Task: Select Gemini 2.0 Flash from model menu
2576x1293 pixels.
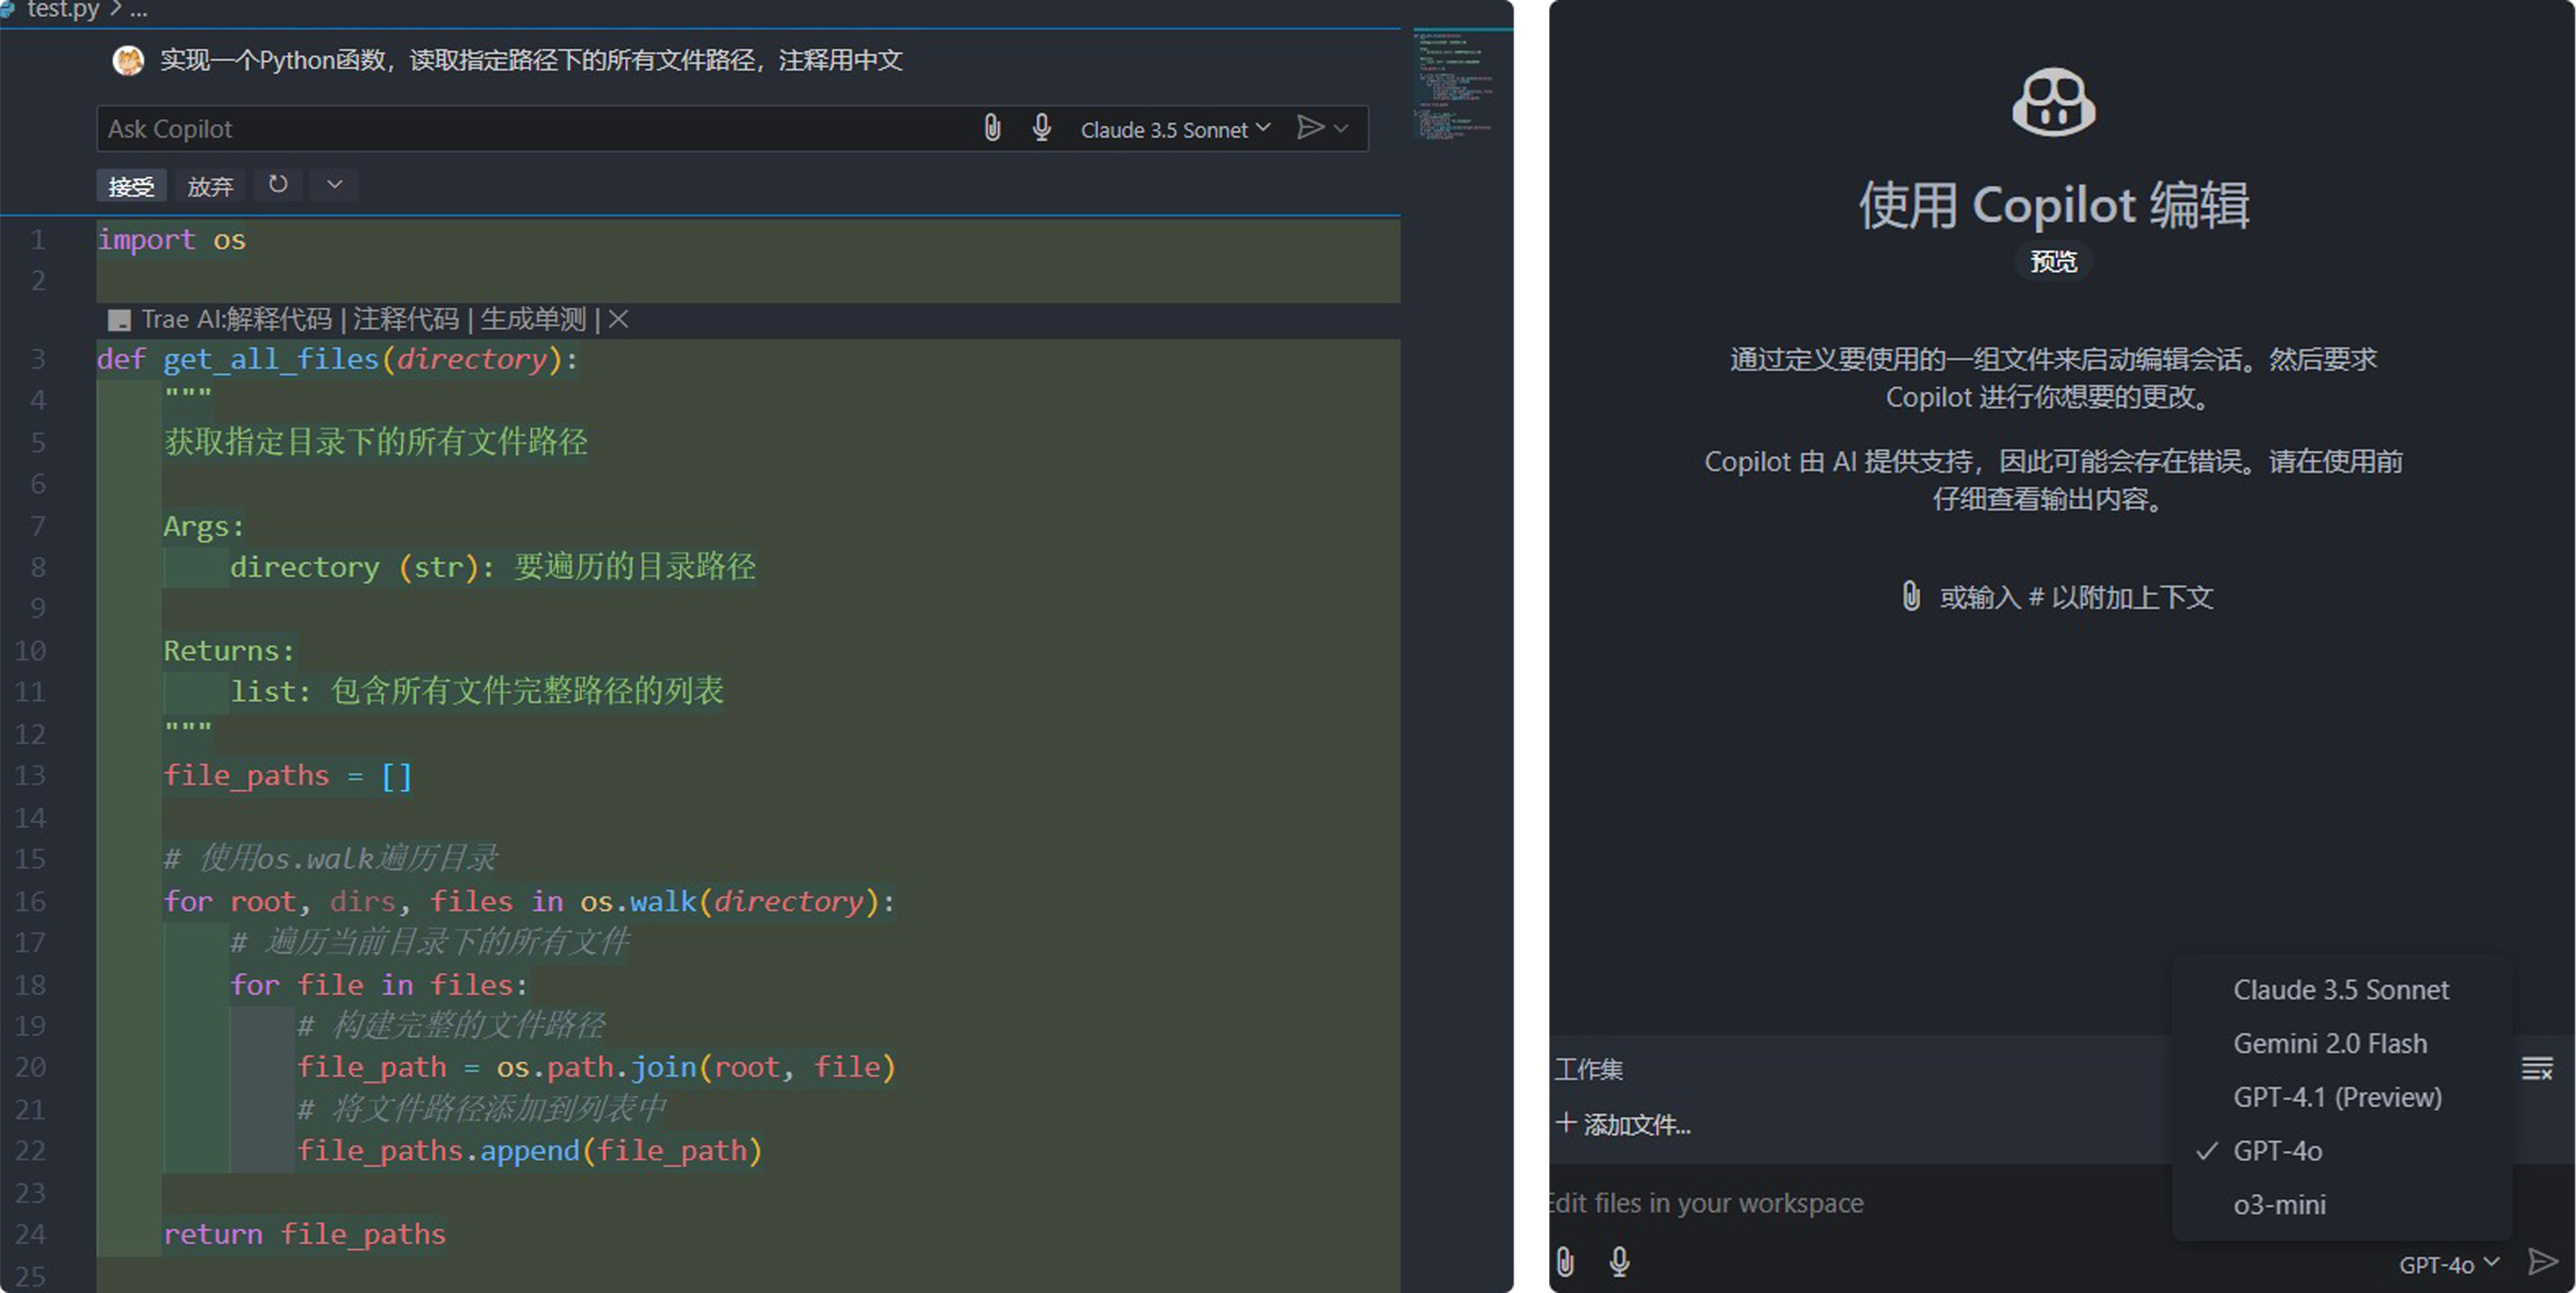Action: [x=2341, y=1044]
